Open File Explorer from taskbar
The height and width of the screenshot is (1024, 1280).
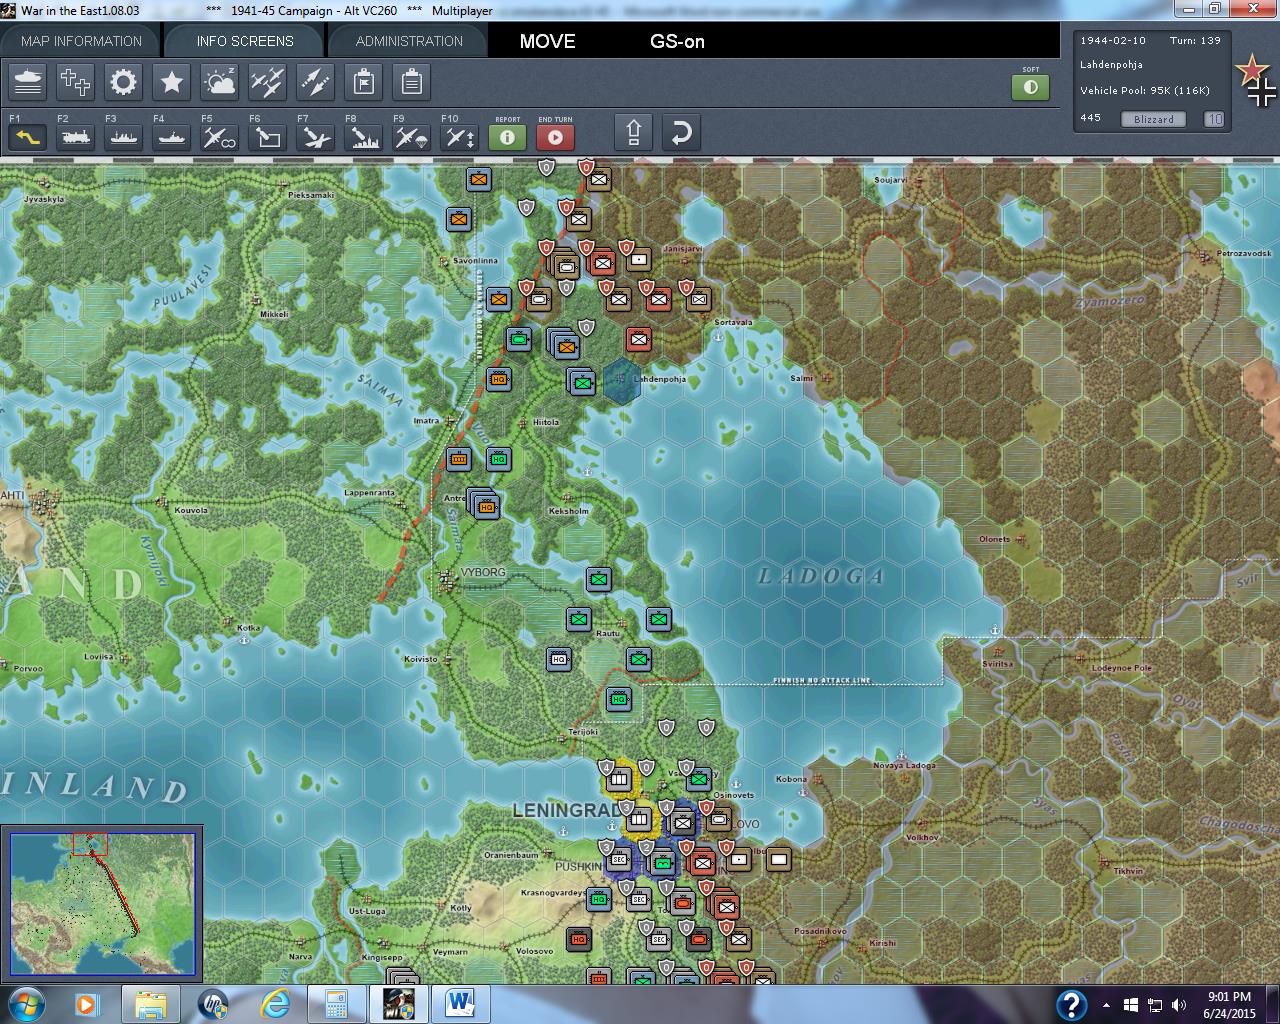tap(150, 1003)
